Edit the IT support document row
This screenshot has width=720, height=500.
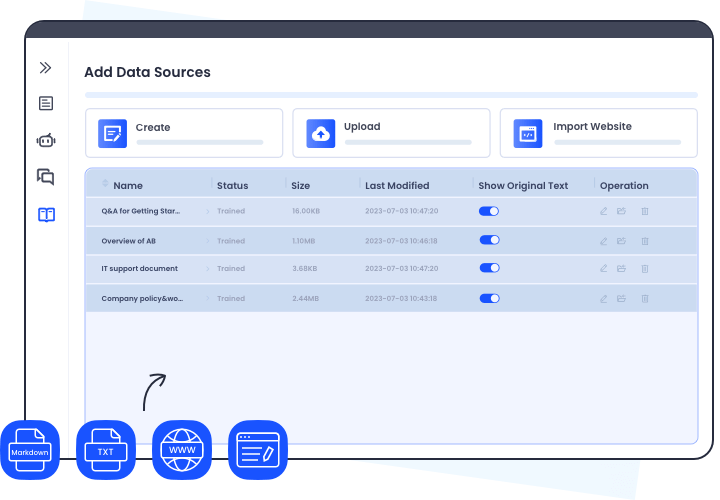[603, 269]
